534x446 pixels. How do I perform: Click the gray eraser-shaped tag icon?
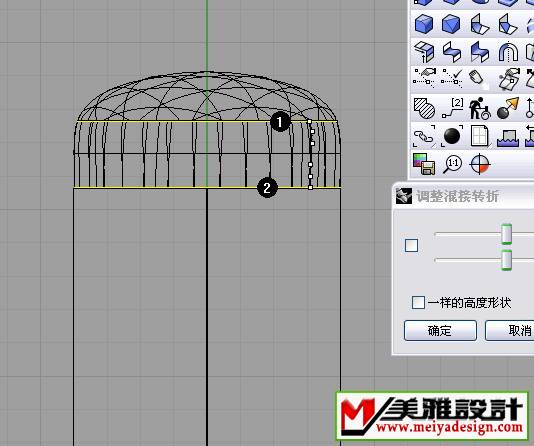pos(477,78)
